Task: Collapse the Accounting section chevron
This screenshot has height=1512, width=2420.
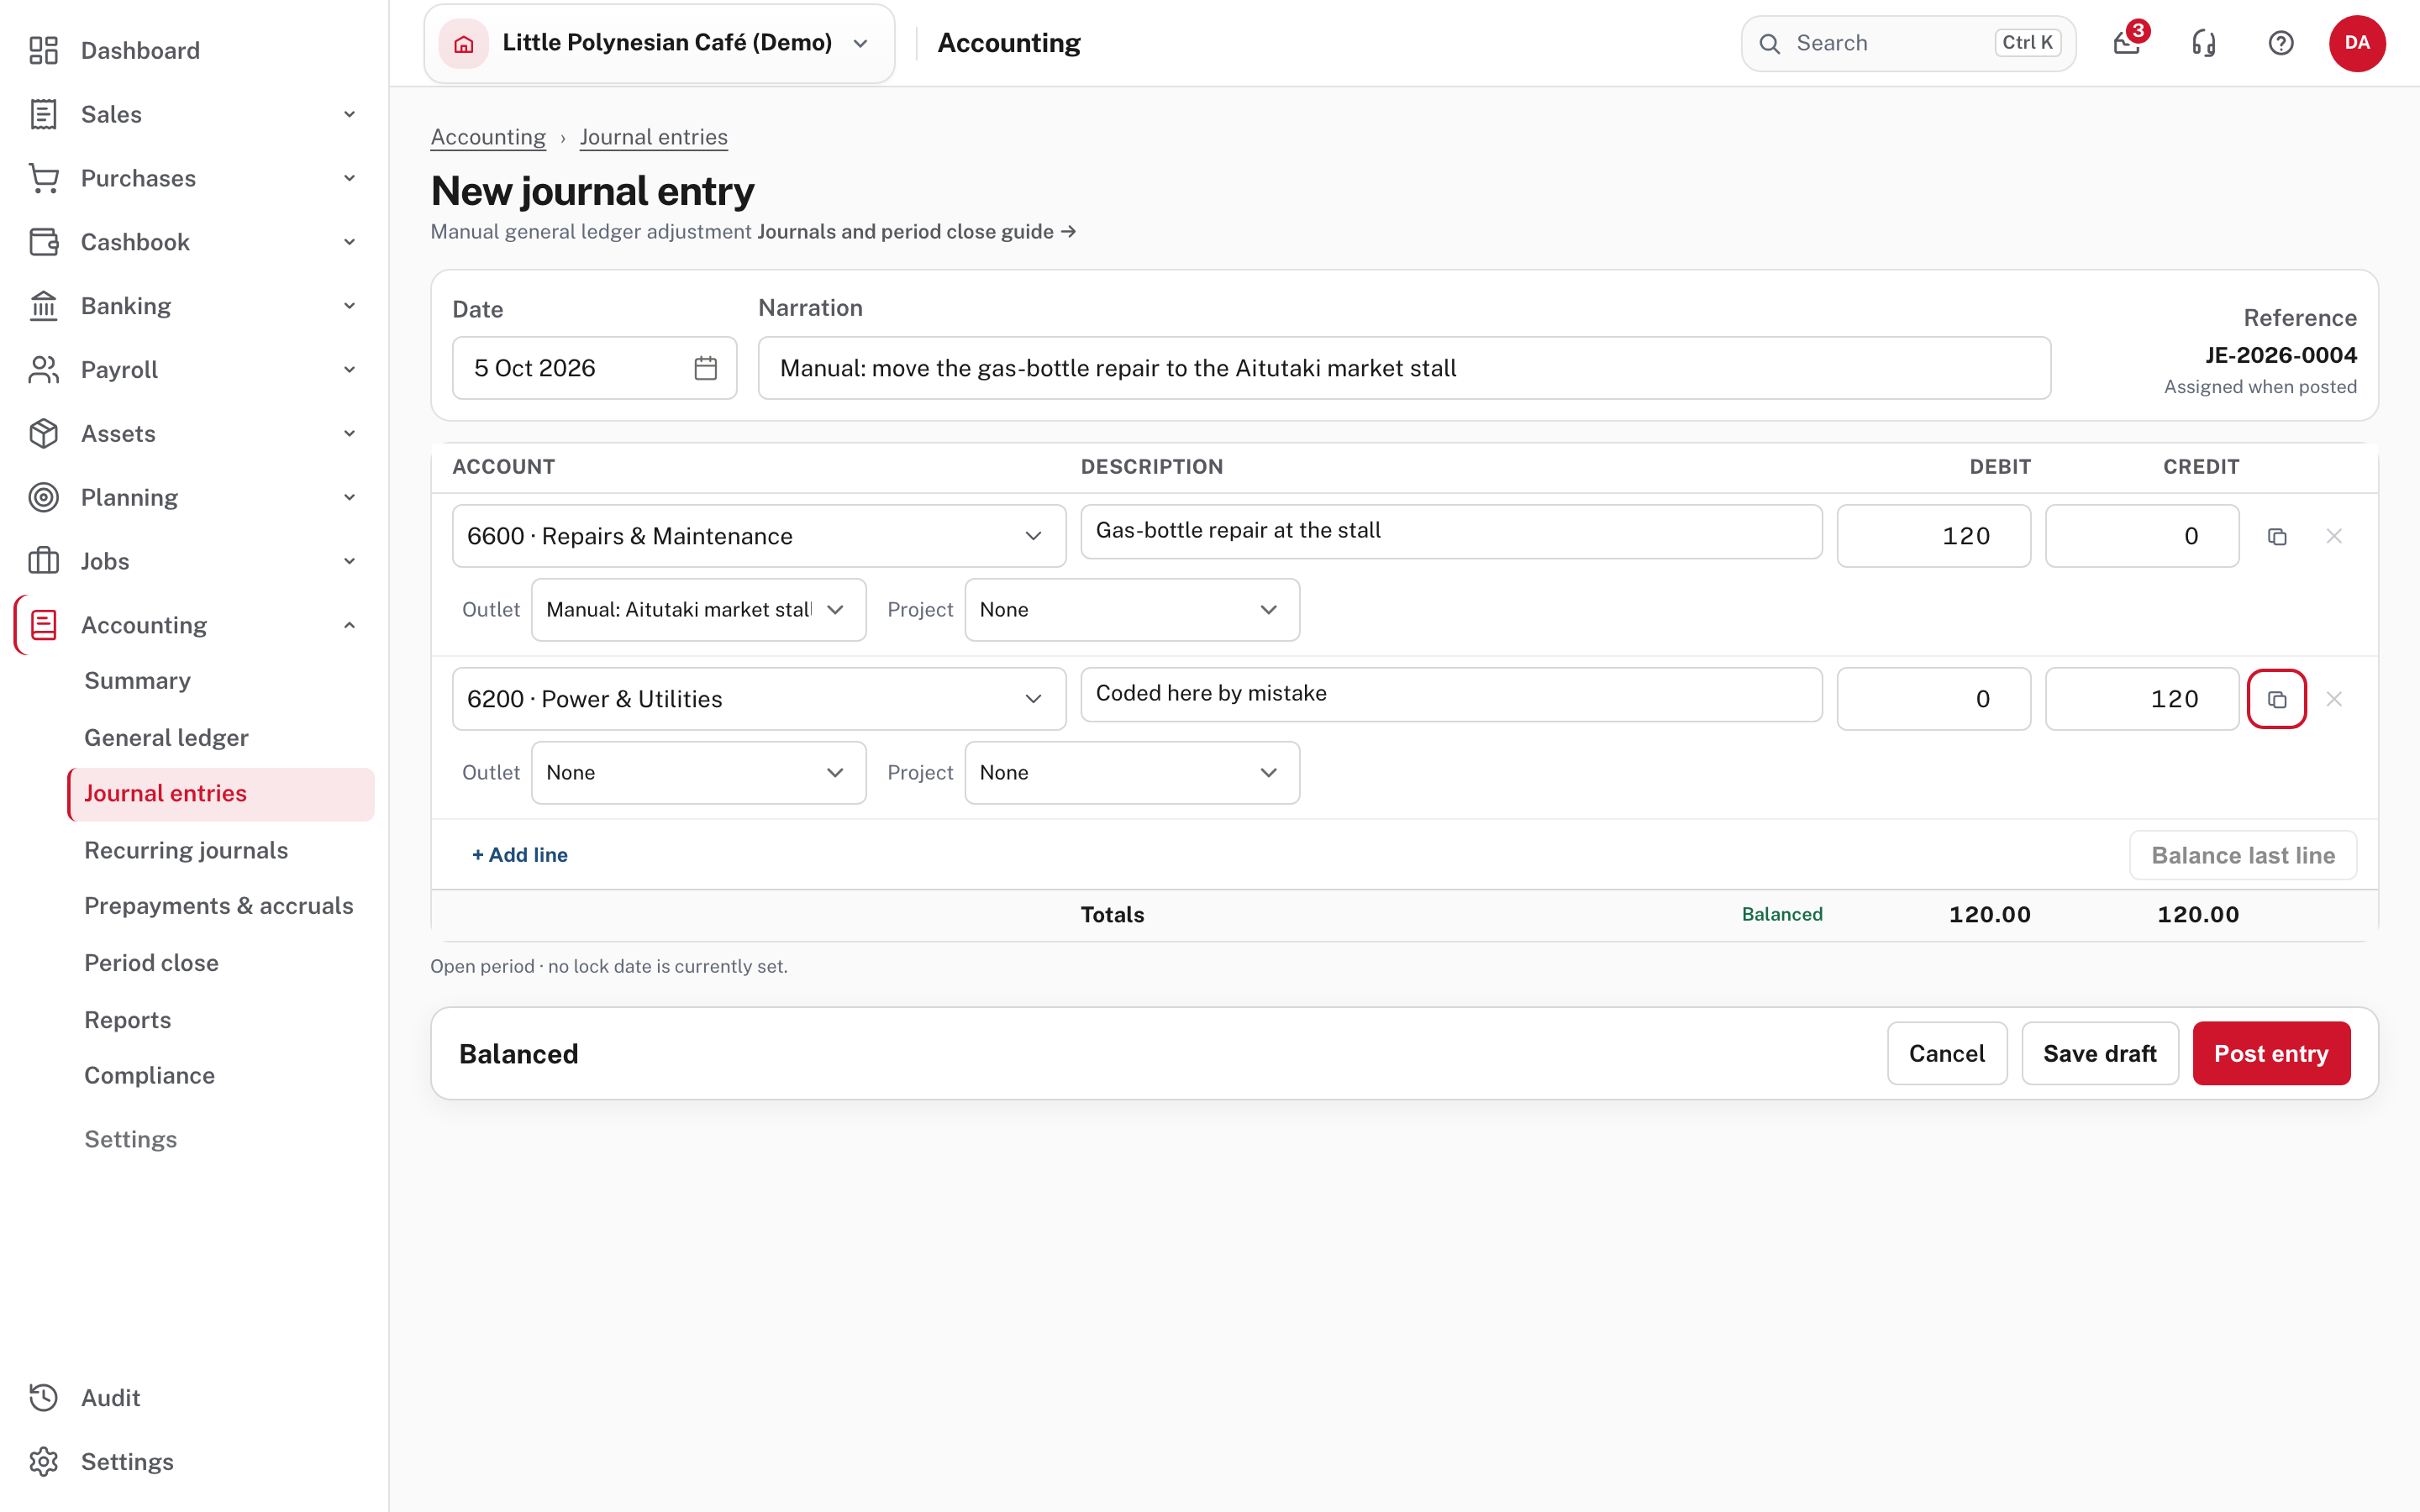Action: [349, 625]
